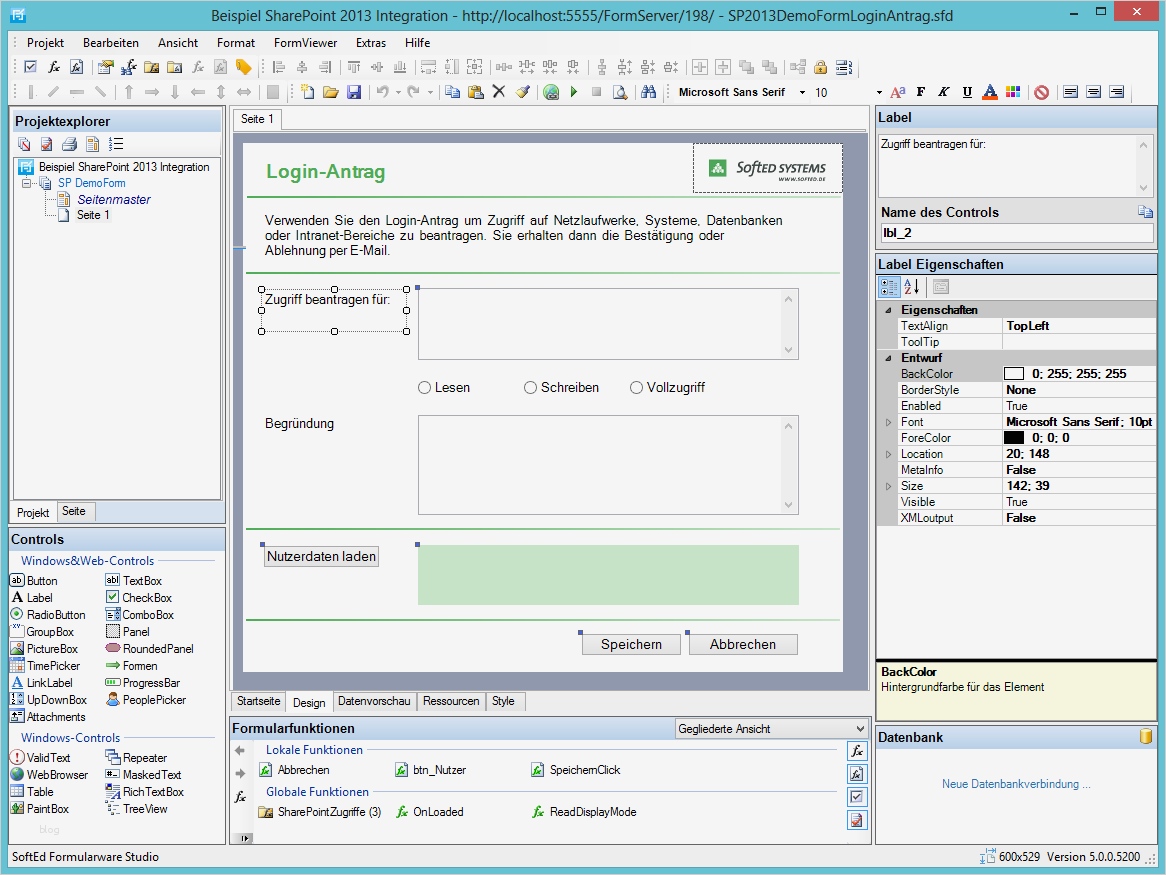Choose the Vollzugriff radio option
Screen dimensions: 1166x875
click(x=637, y=388)
